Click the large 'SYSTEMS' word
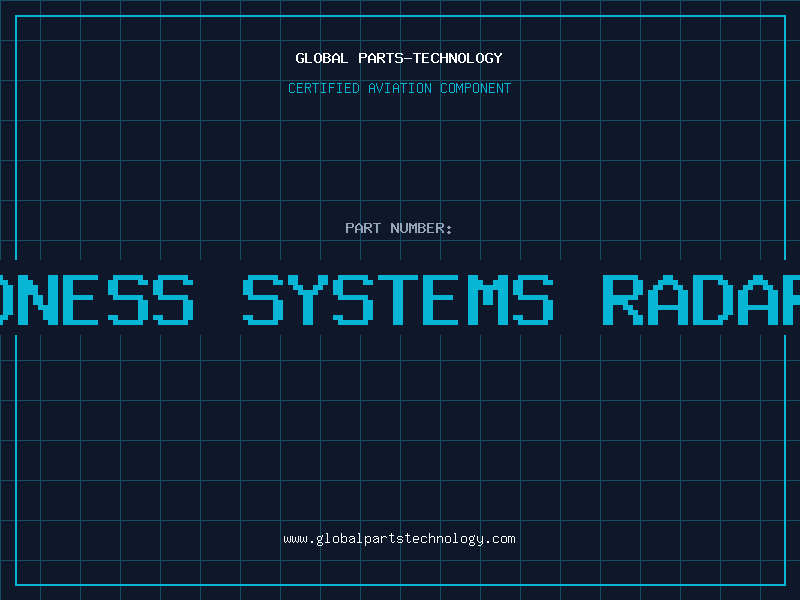 coord(398,299)
